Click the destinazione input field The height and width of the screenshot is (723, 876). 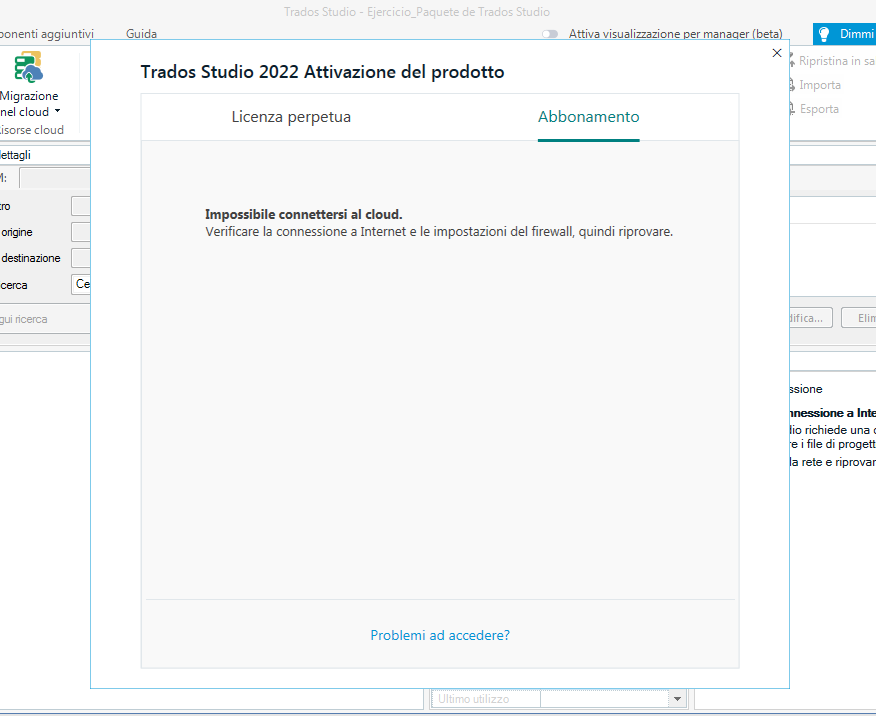tap(81, 258)
